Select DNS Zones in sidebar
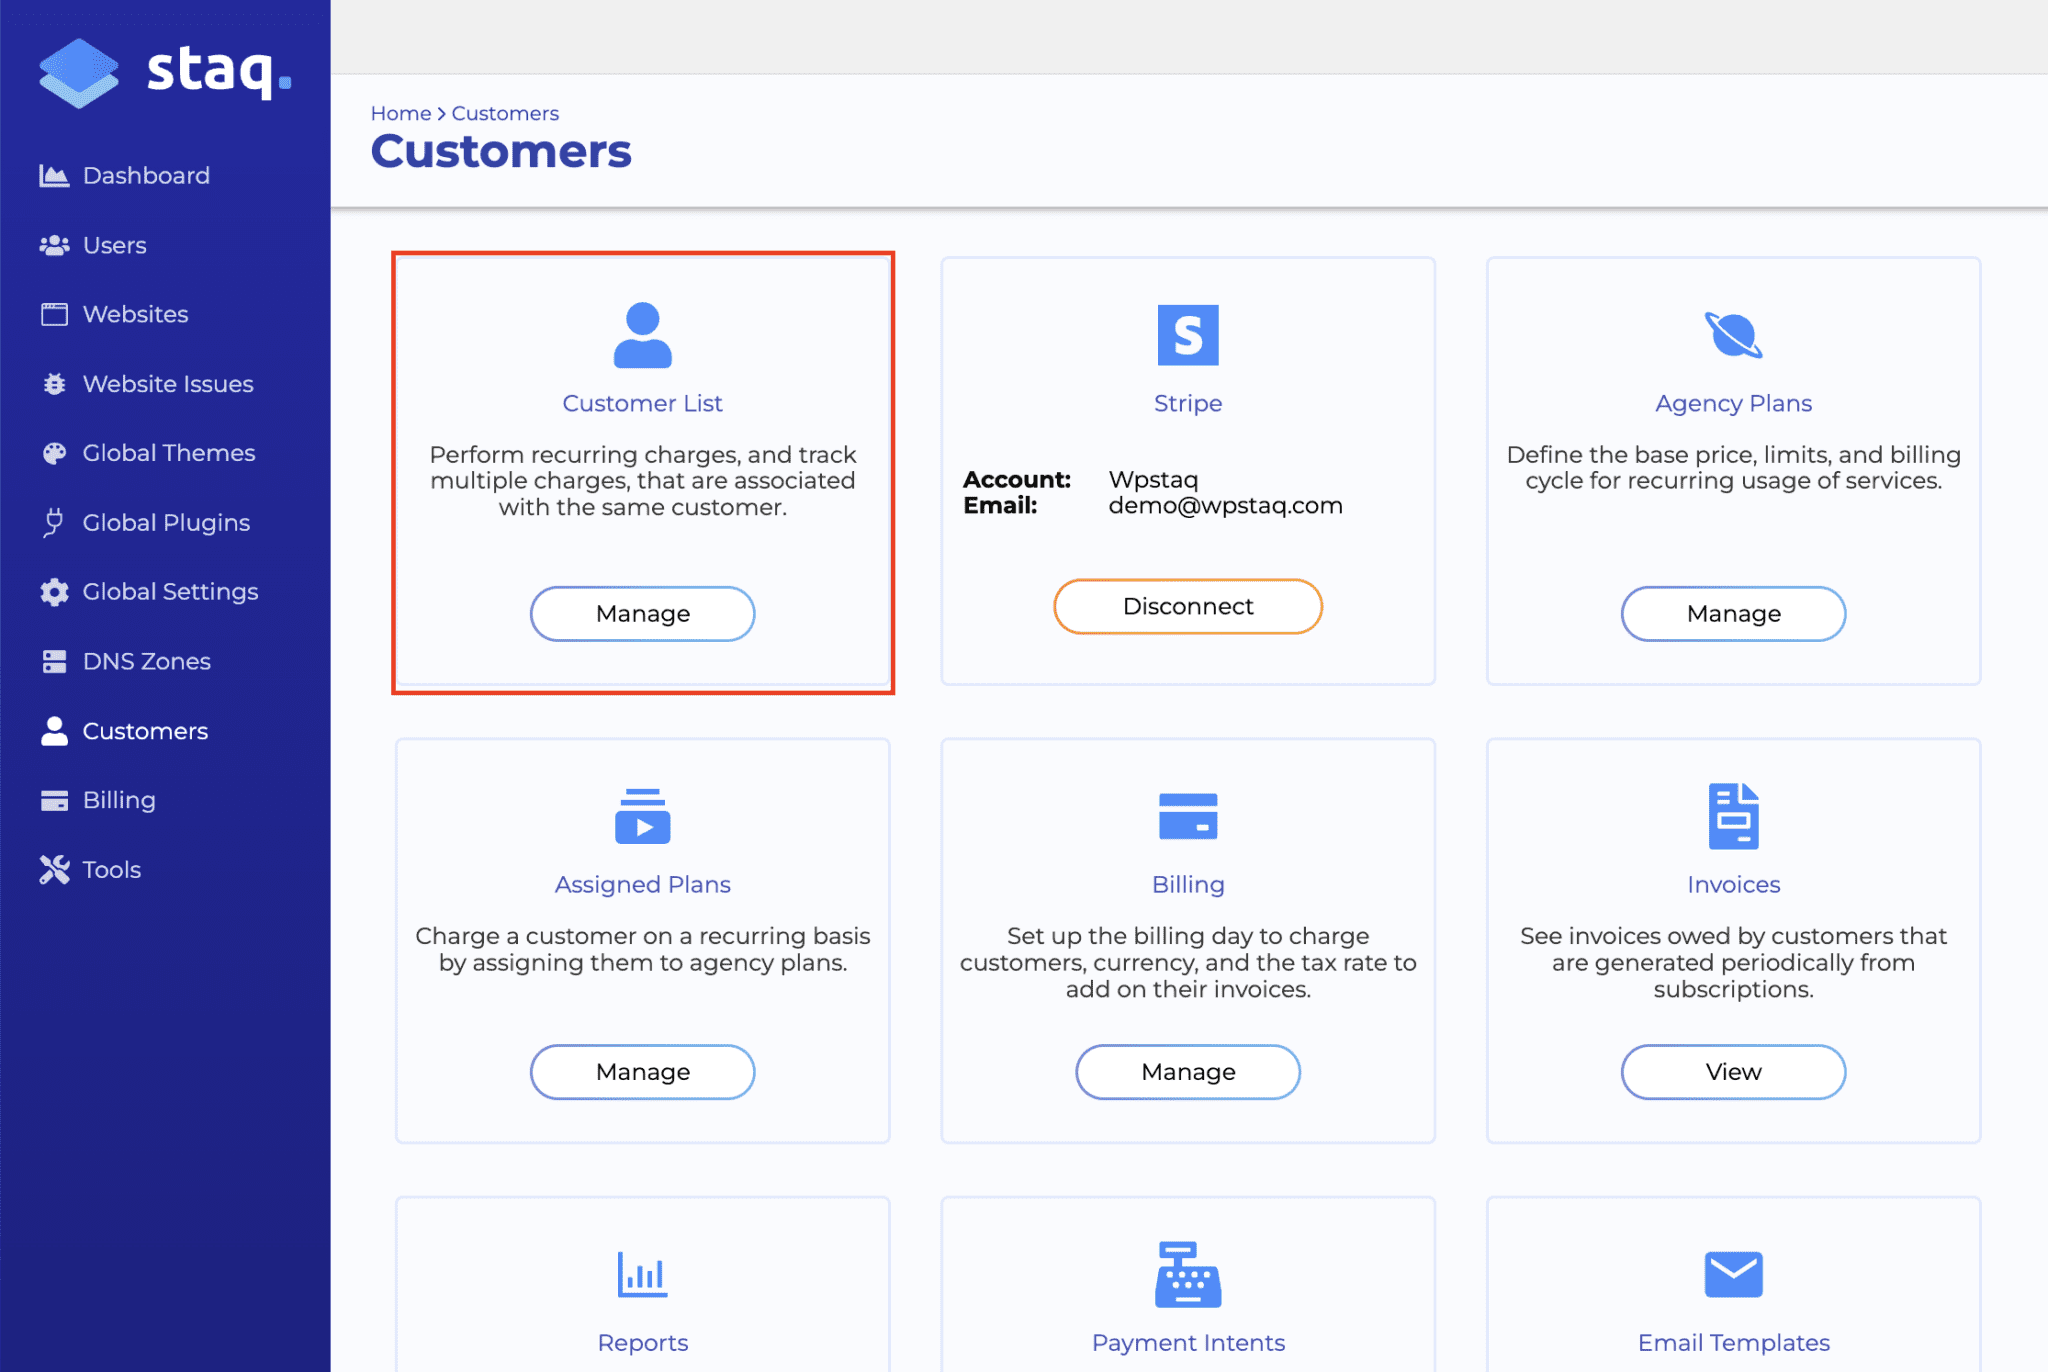 [146, 662]
